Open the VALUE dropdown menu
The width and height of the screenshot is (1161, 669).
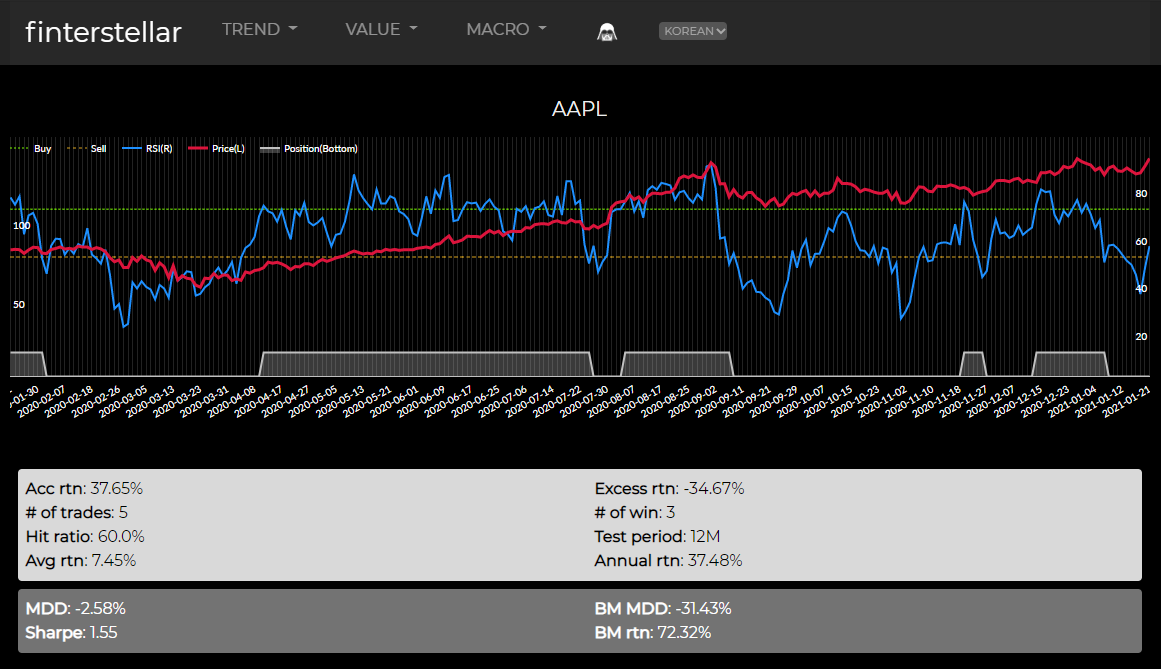381,30
